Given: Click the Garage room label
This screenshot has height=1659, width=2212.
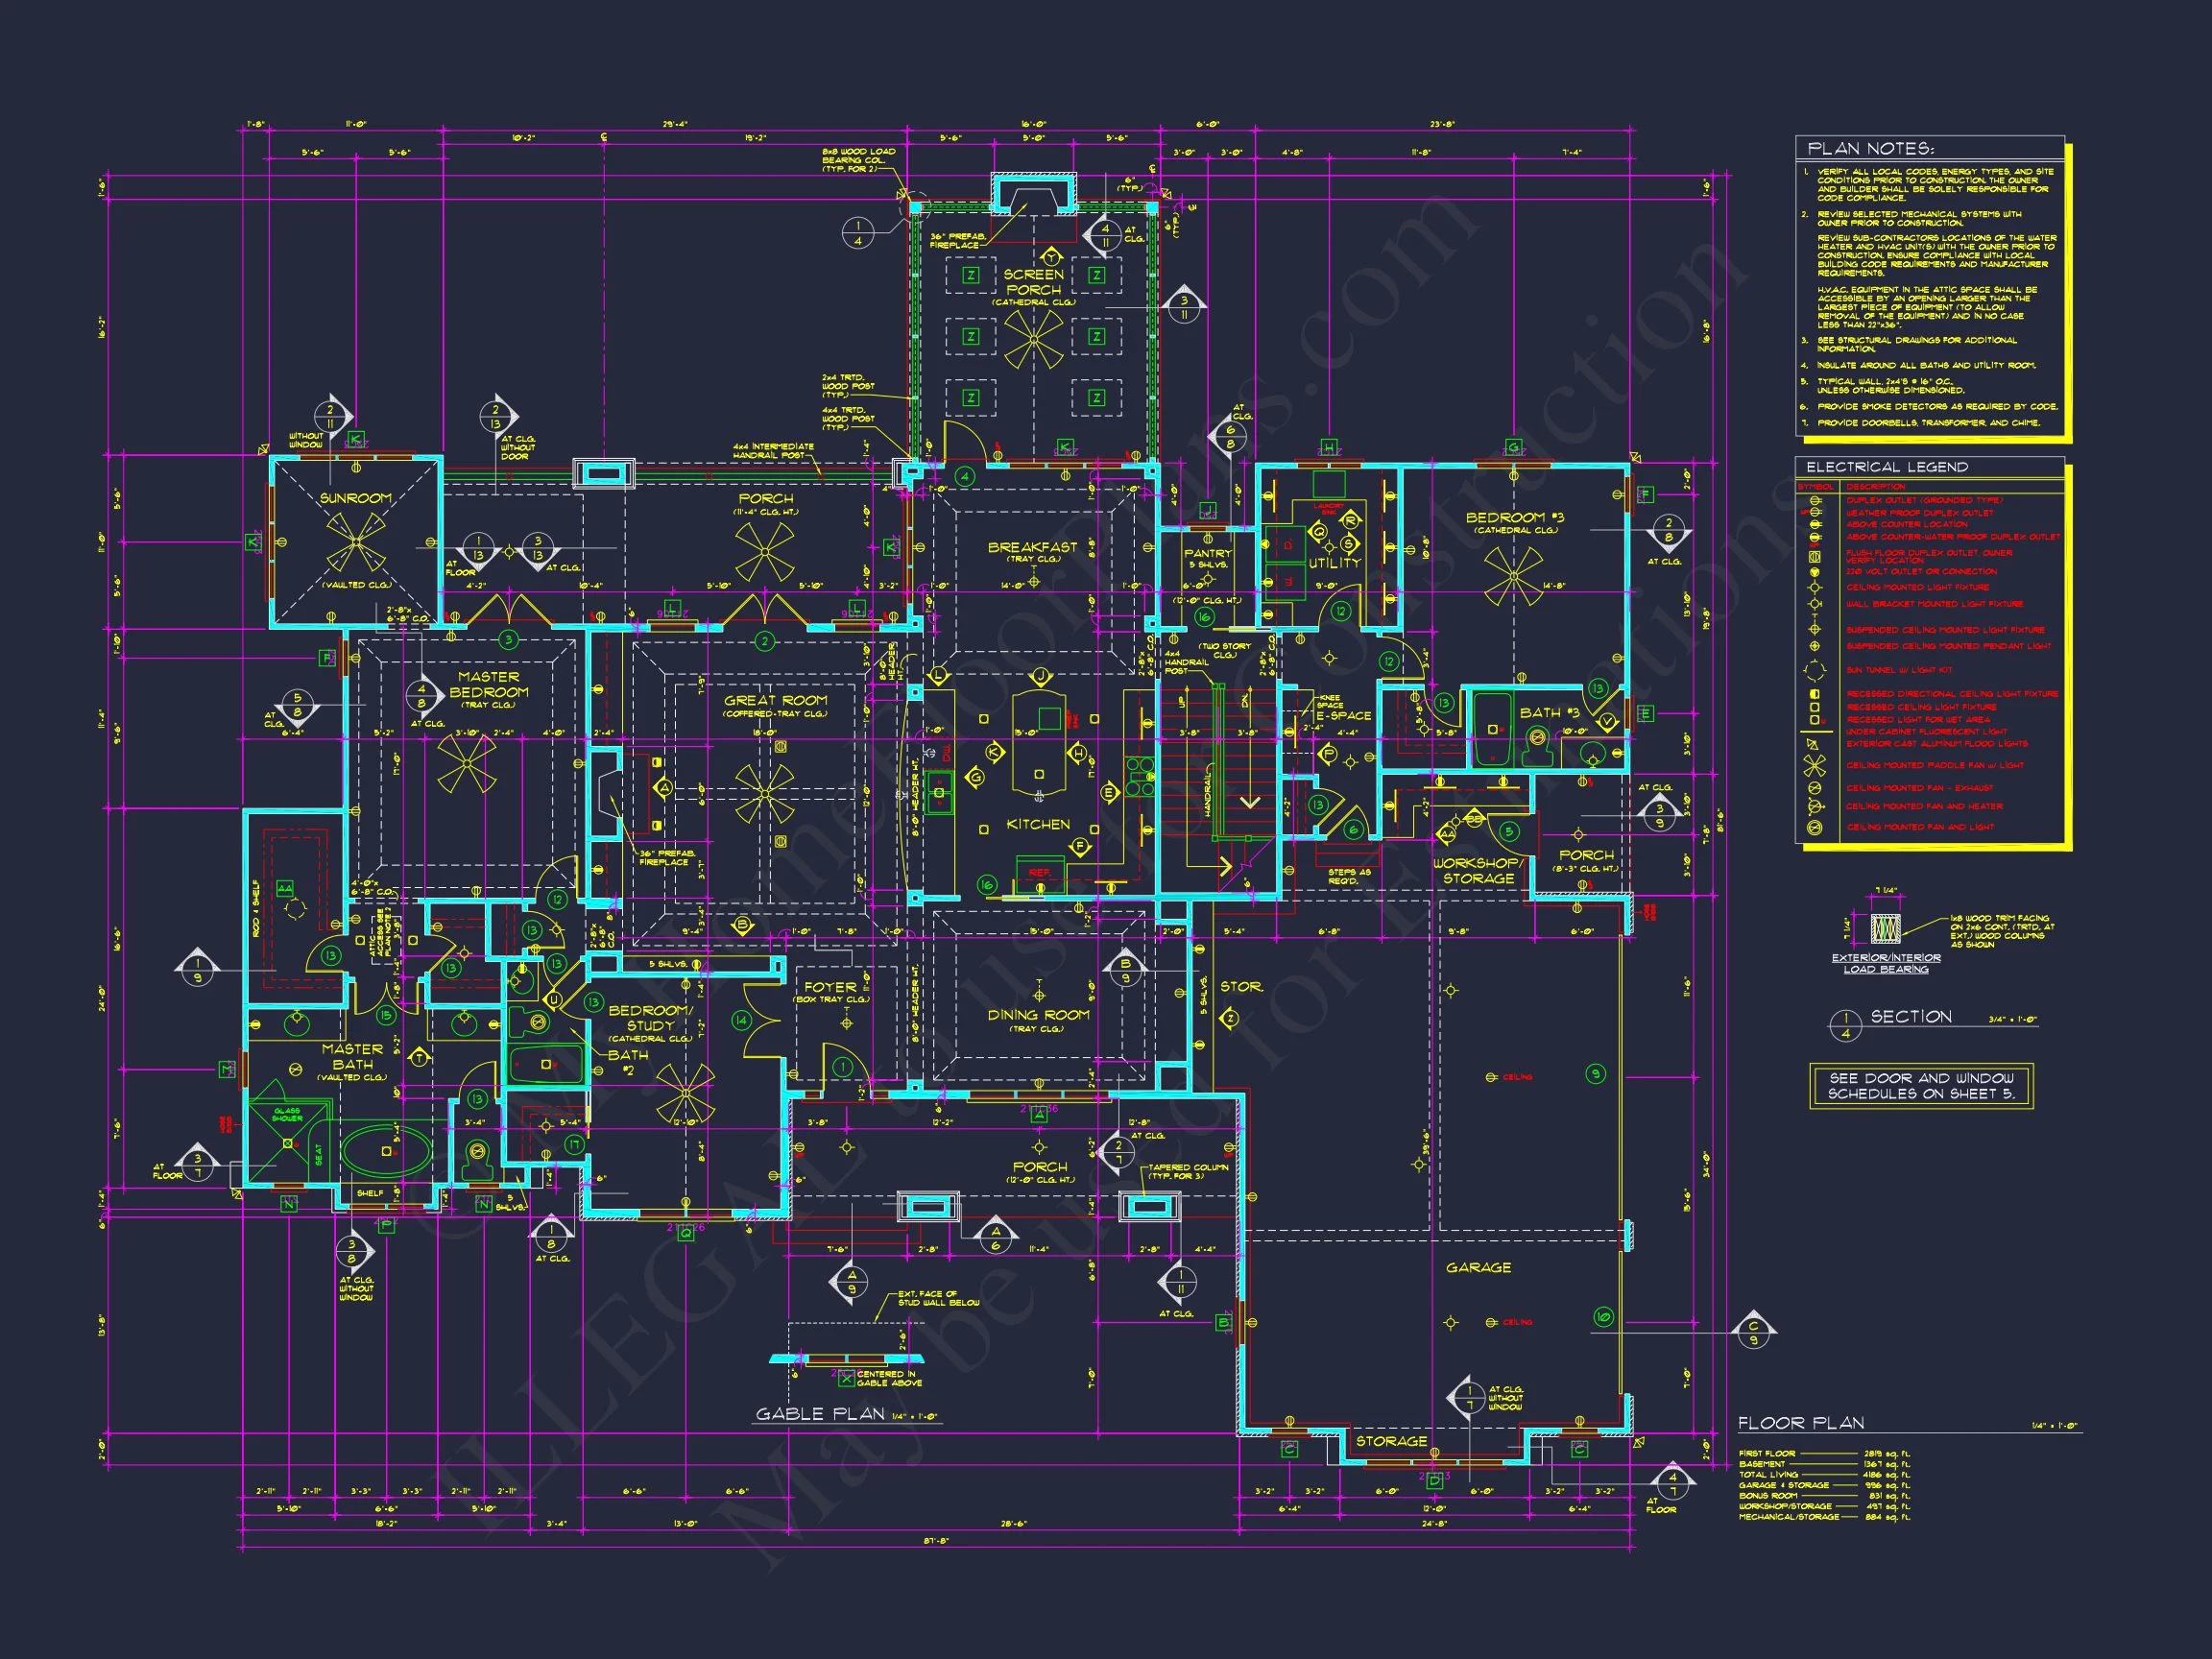Looking at the screenshot, I should coord(1478,1267).
